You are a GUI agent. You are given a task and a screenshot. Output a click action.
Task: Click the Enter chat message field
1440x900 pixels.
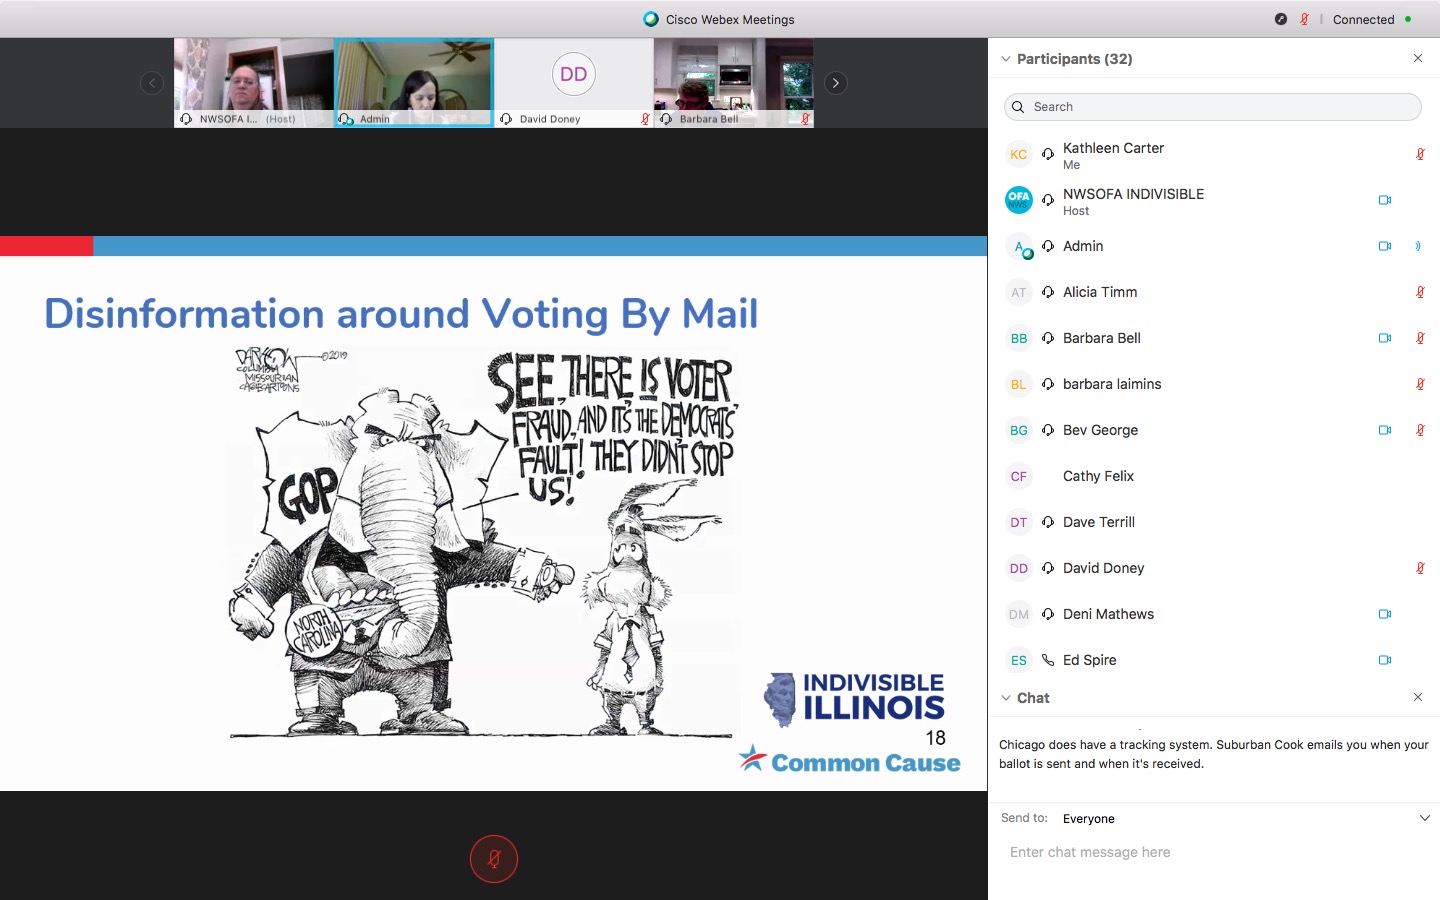click(x=1214, y=852)
